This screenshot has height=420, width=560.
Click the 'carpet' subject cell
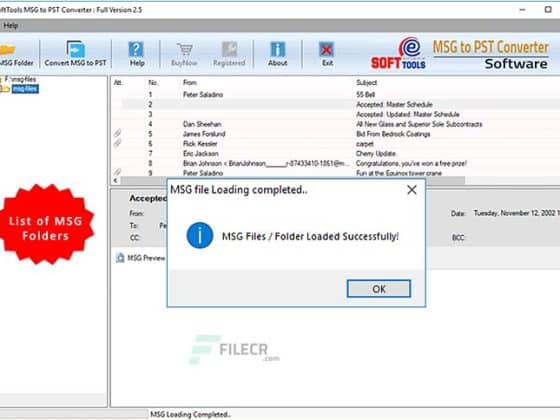pyautogui.click(x=365, y=144)
